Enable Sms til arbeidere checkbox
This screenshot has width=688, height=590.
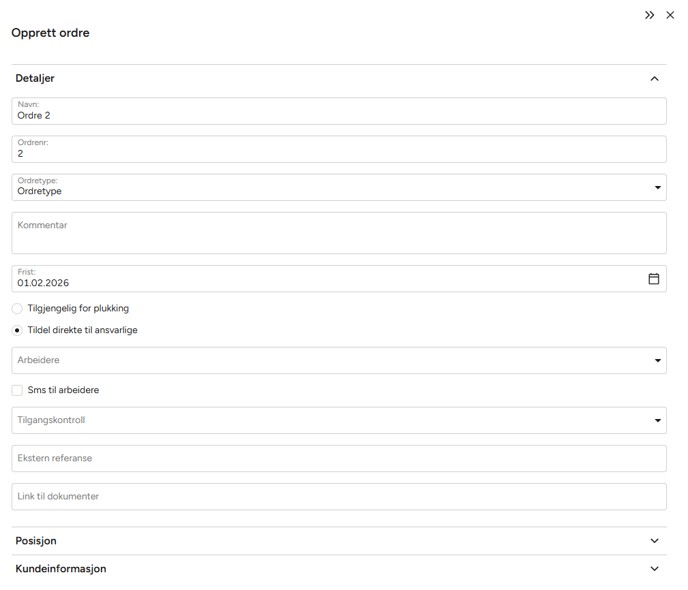point(17,390)
